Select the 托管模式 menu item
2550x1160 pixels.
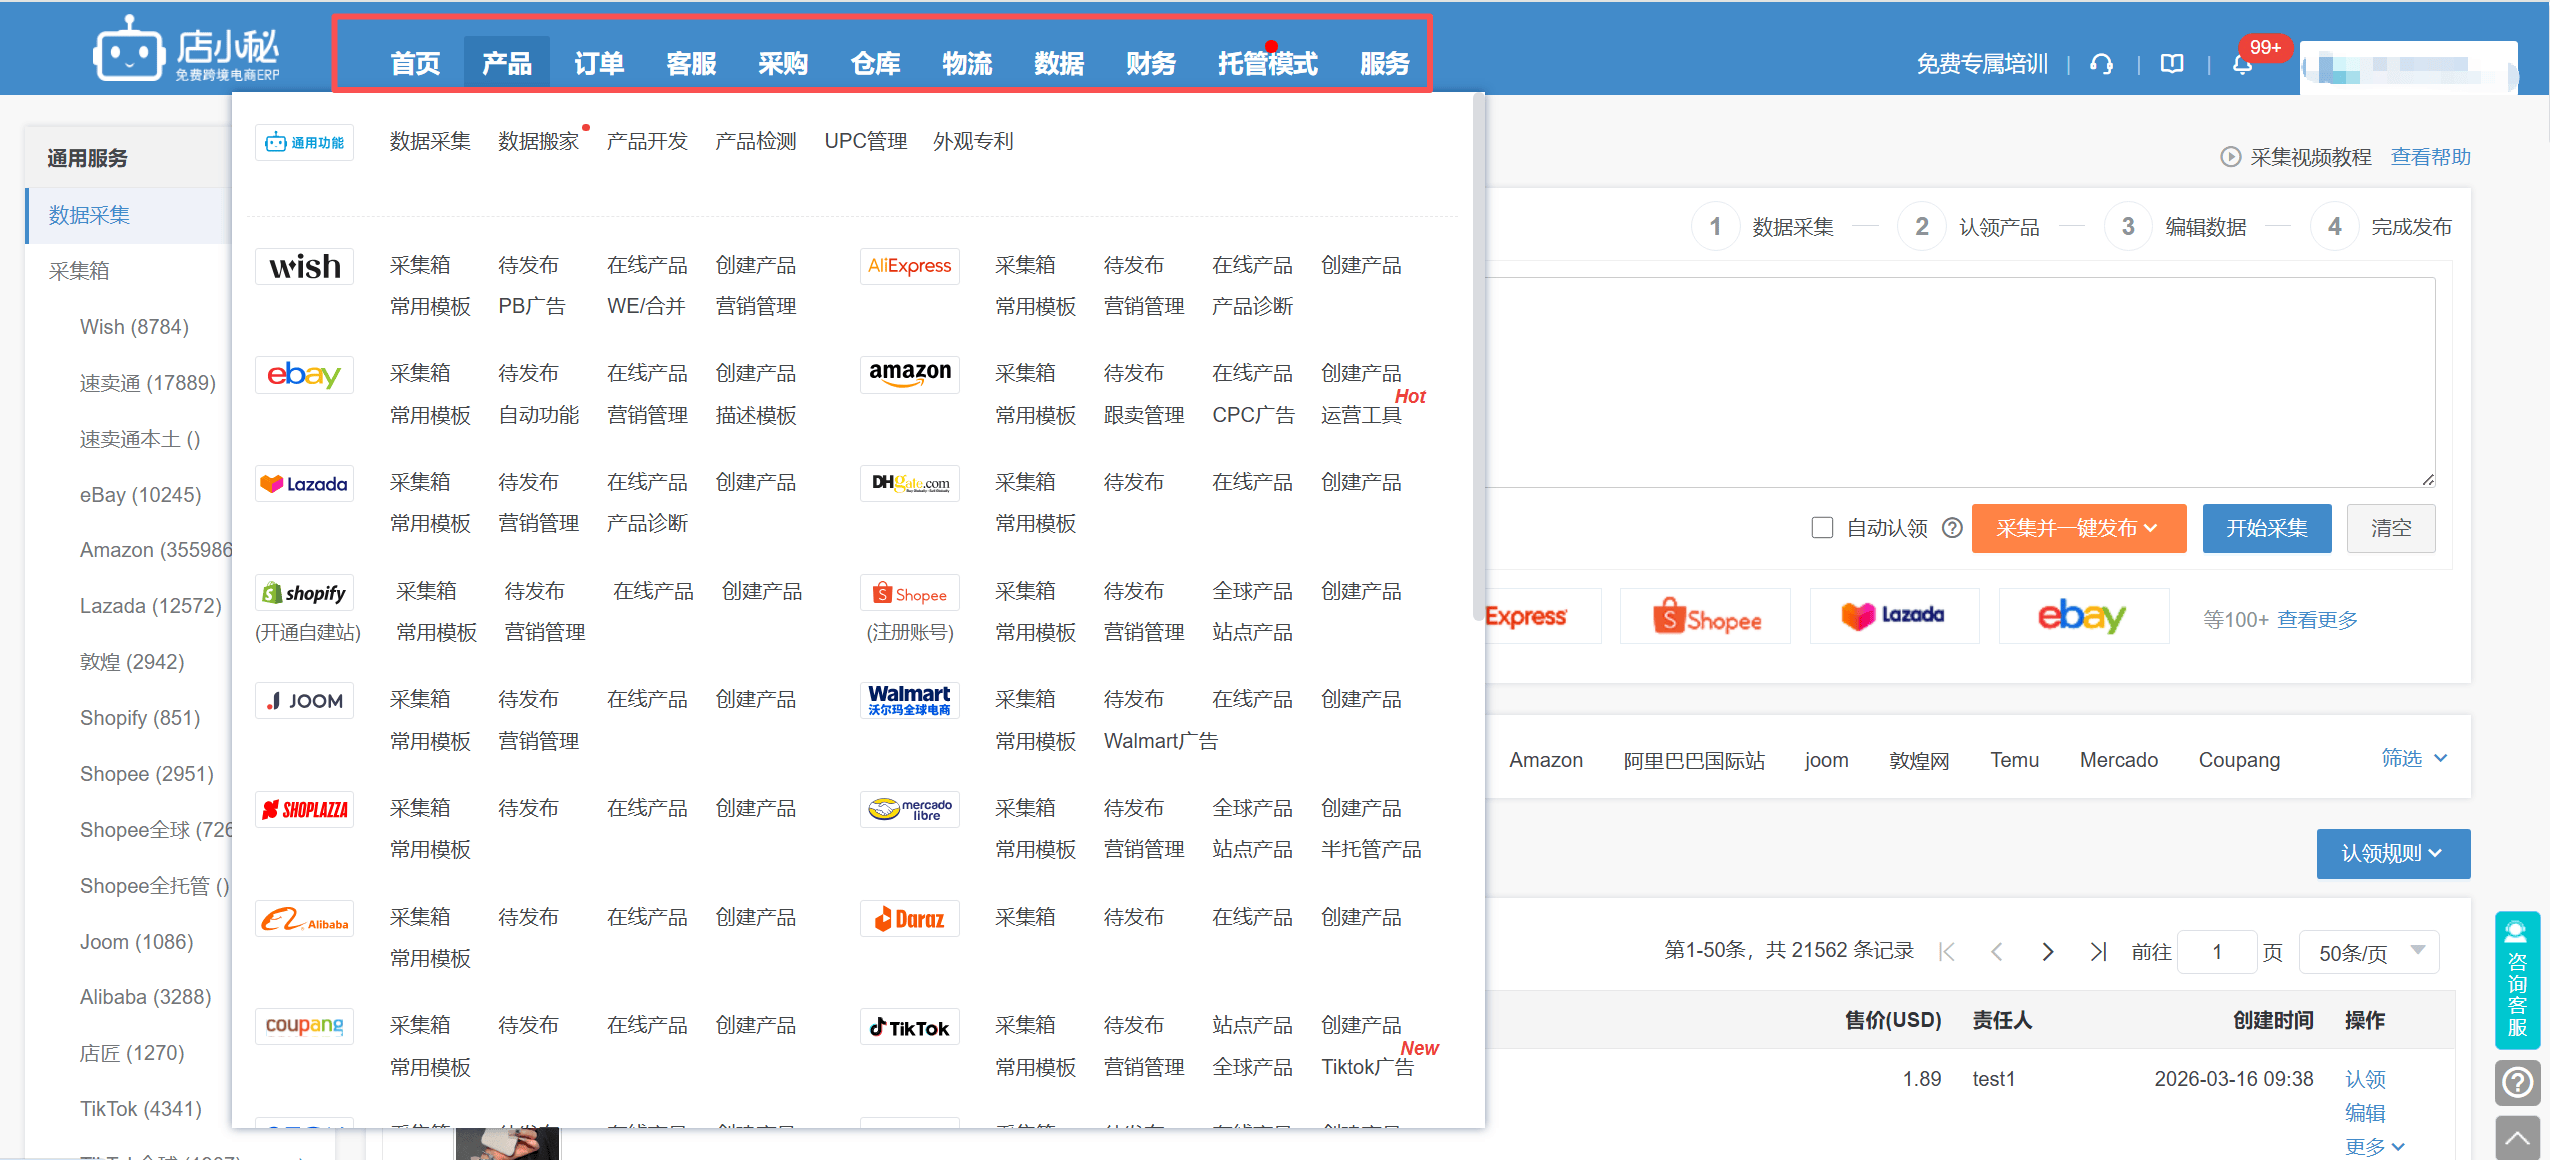[1265, 63]
